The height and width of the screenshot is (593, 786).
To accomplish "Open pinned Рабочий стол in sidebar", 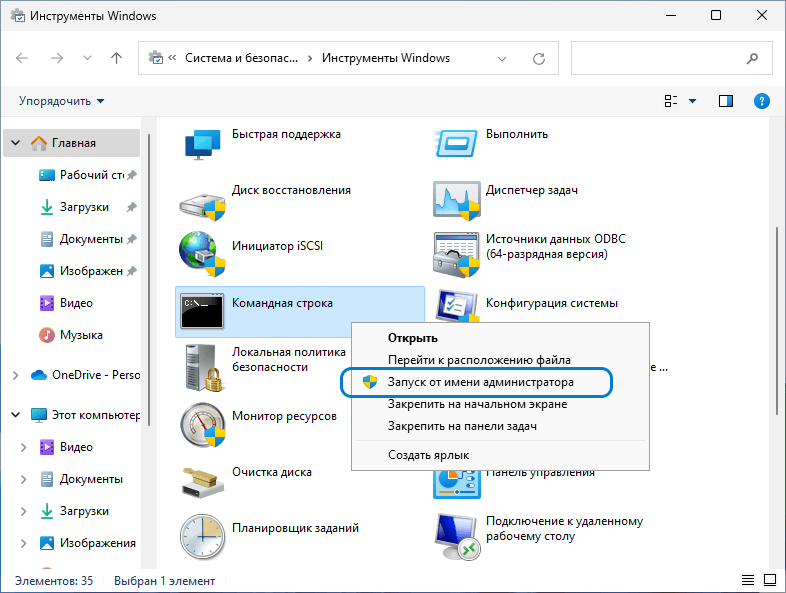I will click(x=88, y=175).
